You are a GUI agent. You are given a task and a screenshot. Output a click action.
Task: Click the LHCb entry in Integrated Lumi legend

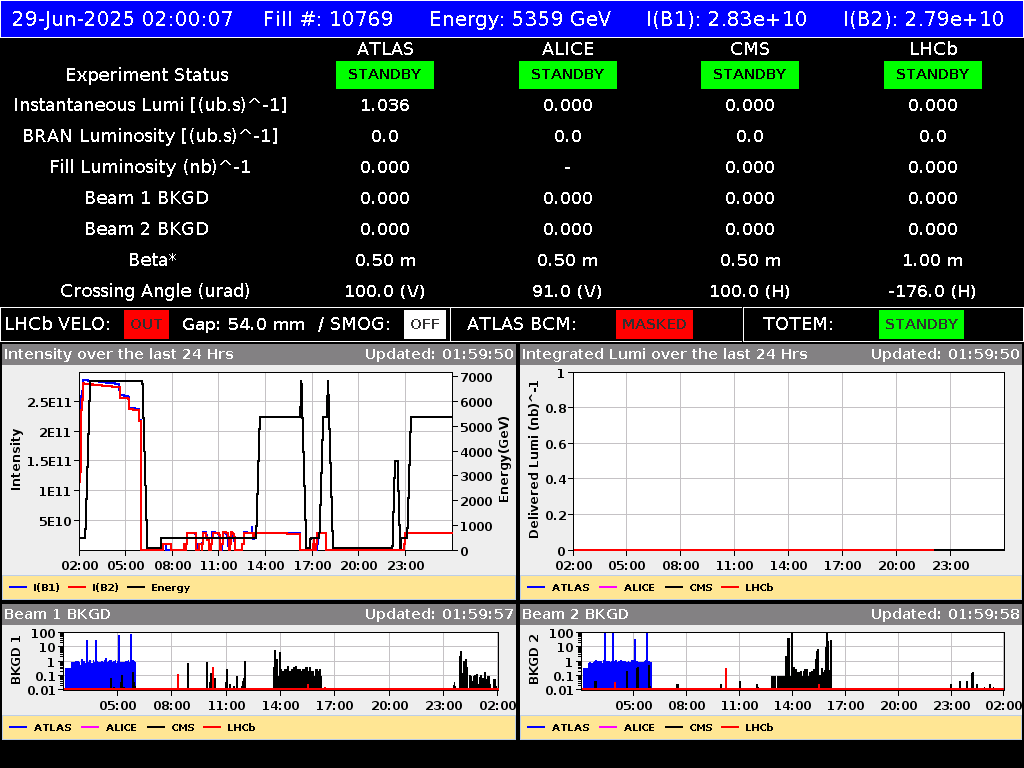point(746,587)
